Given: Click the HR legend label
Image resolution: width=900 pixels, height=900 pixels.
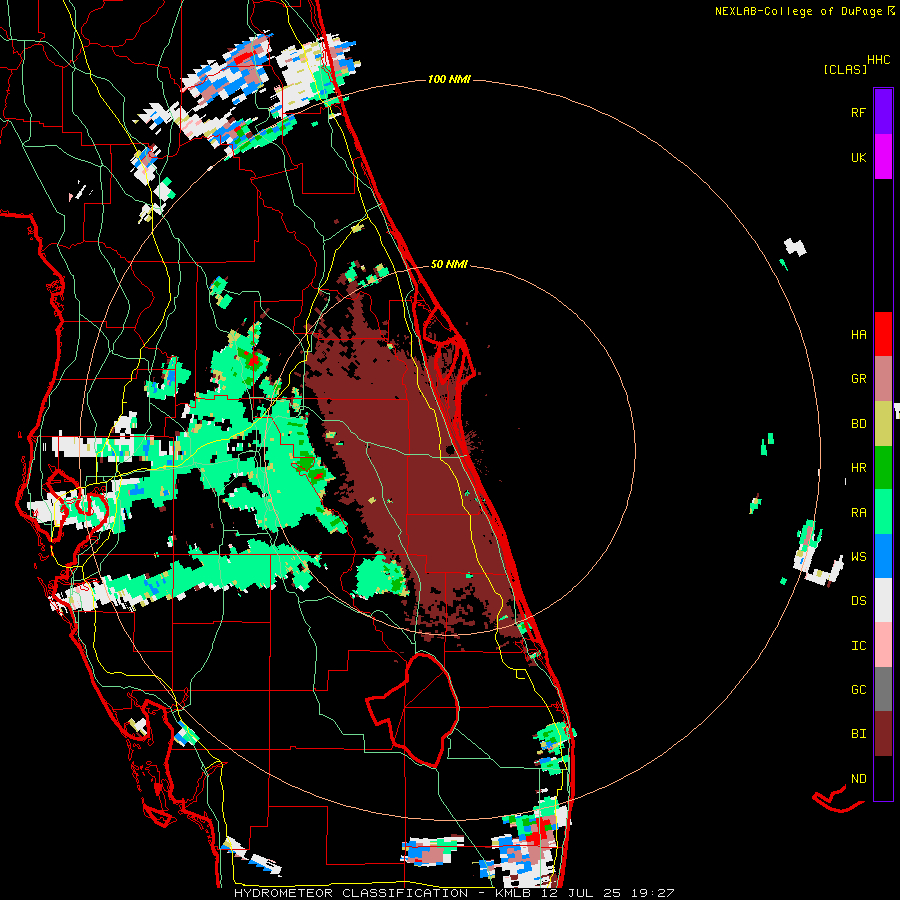Looking at the screenshot, I should tap(858, 468).
